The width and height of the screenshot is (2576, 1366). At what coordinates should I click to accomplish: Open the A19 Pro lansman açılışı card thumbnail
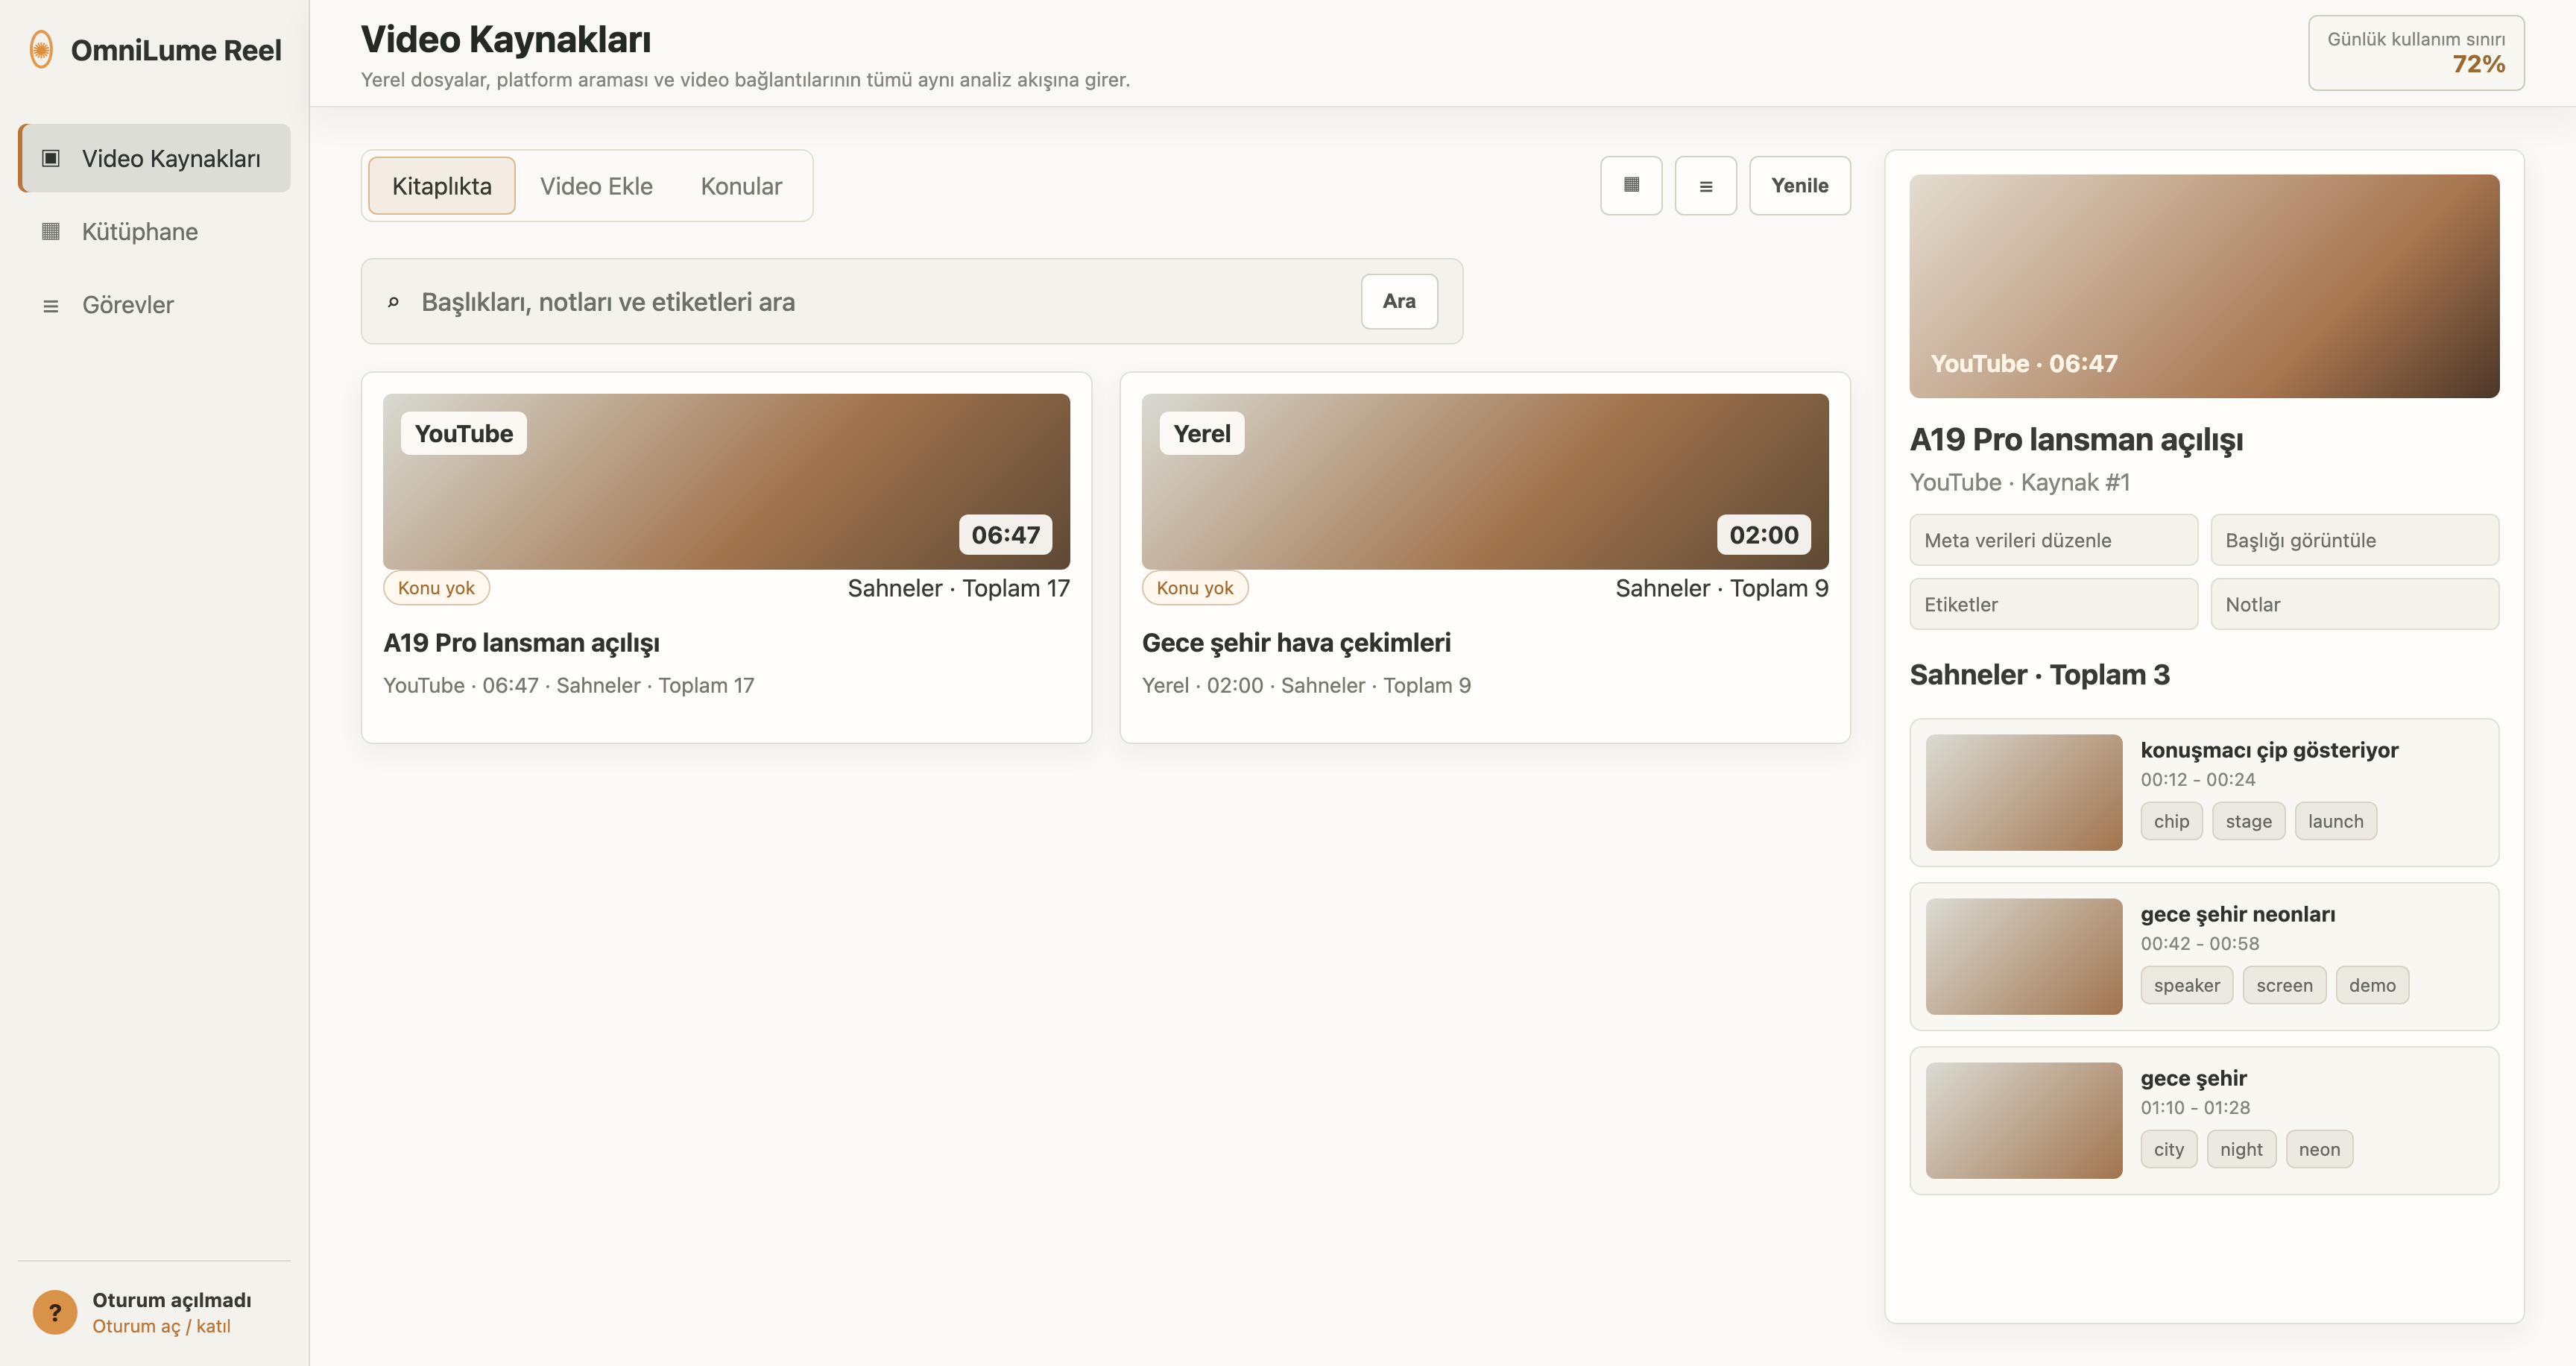tap(726, 481)
